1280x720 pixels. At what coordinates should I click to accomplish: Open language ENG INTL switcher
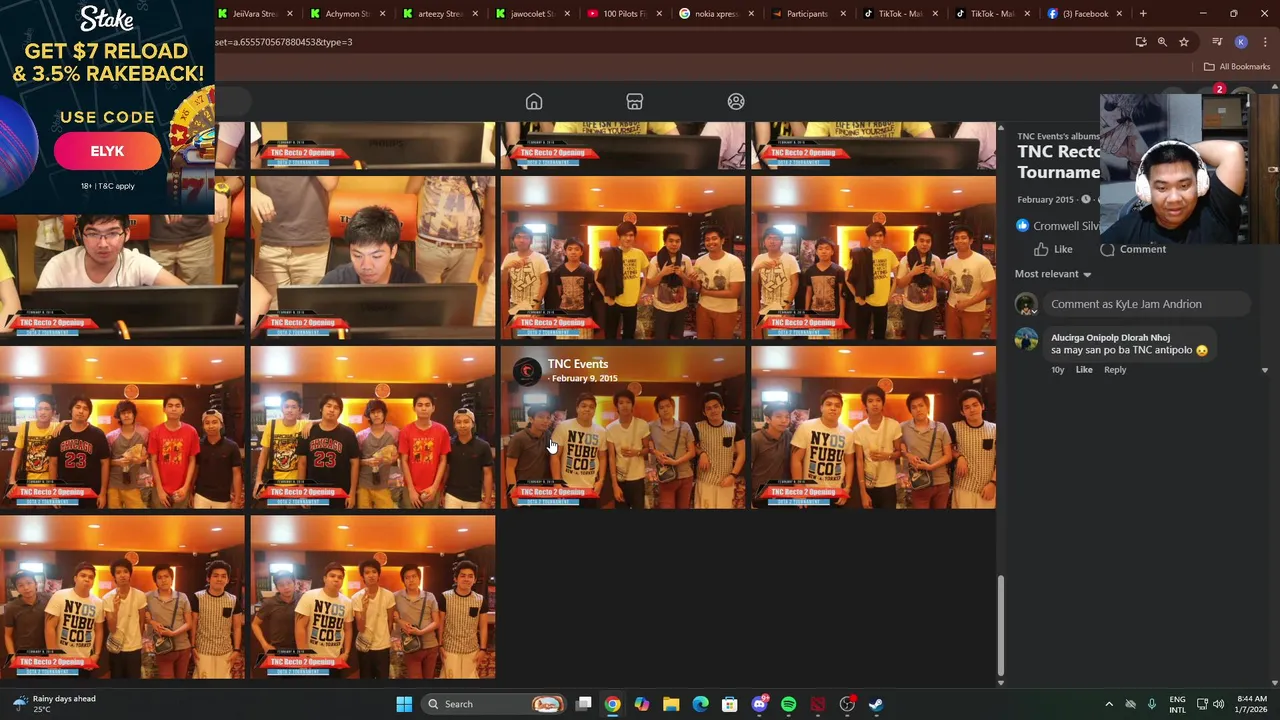click(1178, 704)
